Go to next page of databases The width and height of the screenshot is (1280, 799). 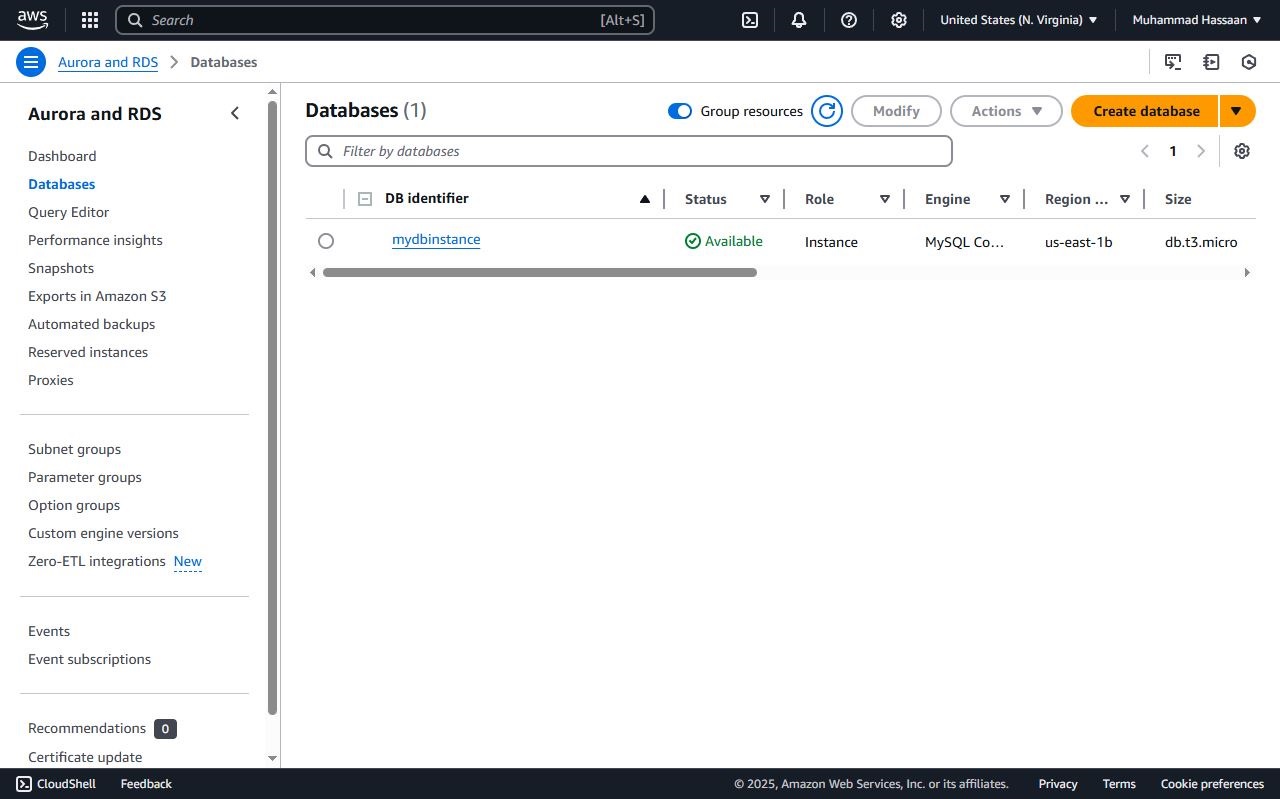pyautogui.click(x=1201, y=151)
